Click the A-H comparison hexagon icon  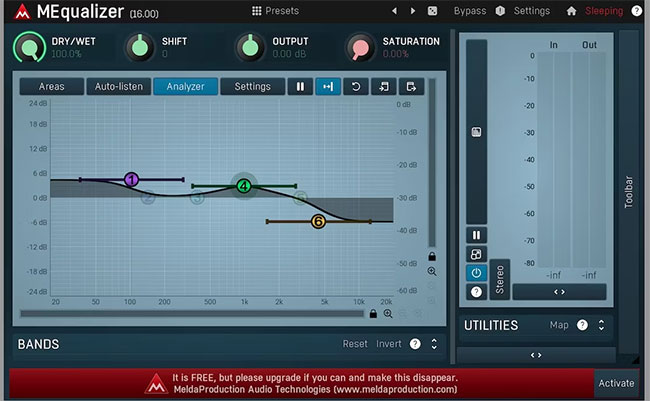[x=500, y=11]
